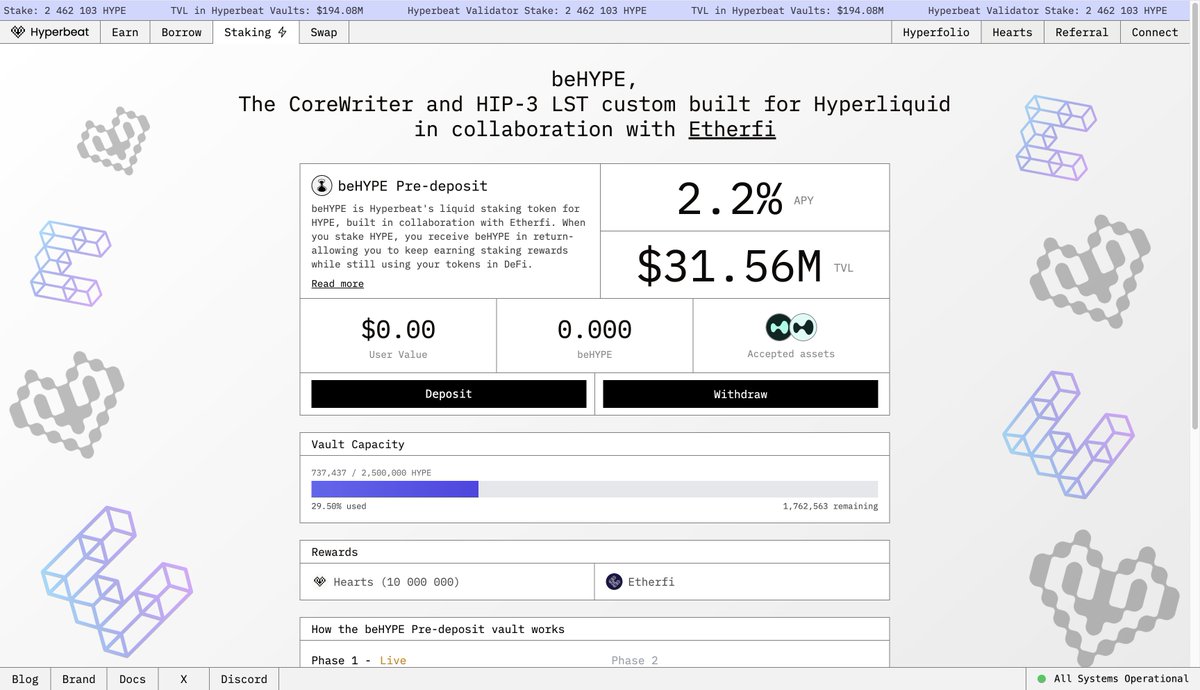This screenshot has width=1200, height=690.
Task: Follow the Etherfi link in heading
Action: coord(732,129)
